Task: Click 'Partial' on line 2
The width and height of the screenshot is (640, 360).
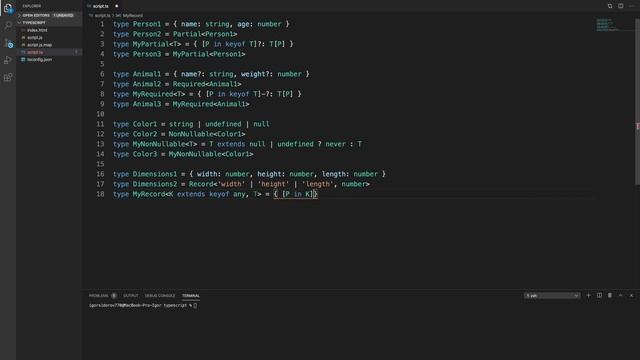Action: click(x=187, y=34)
